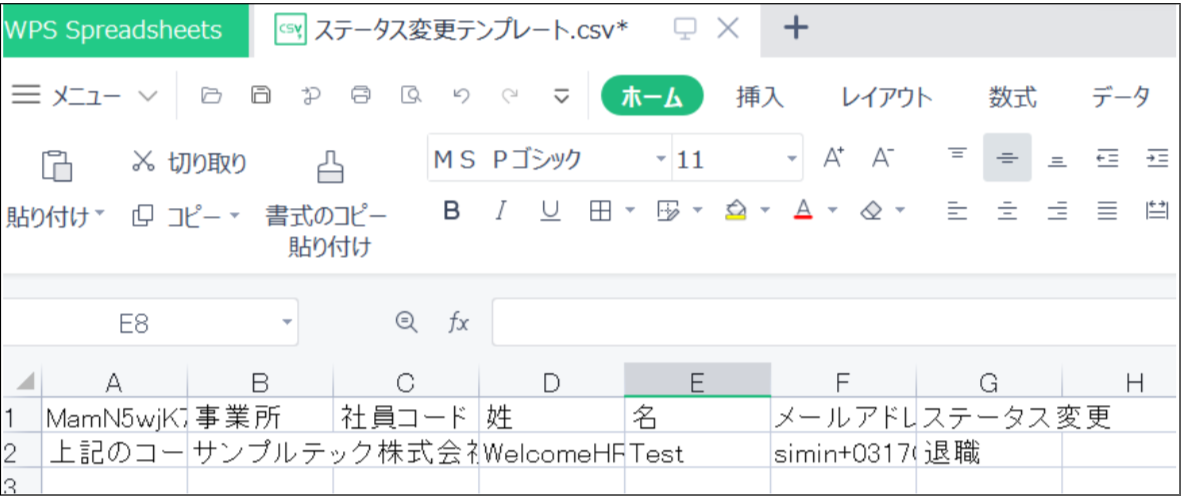Click the export to PDF icon beside Save
Screen dimensions: 1183x500
click(x=311, y=95)
